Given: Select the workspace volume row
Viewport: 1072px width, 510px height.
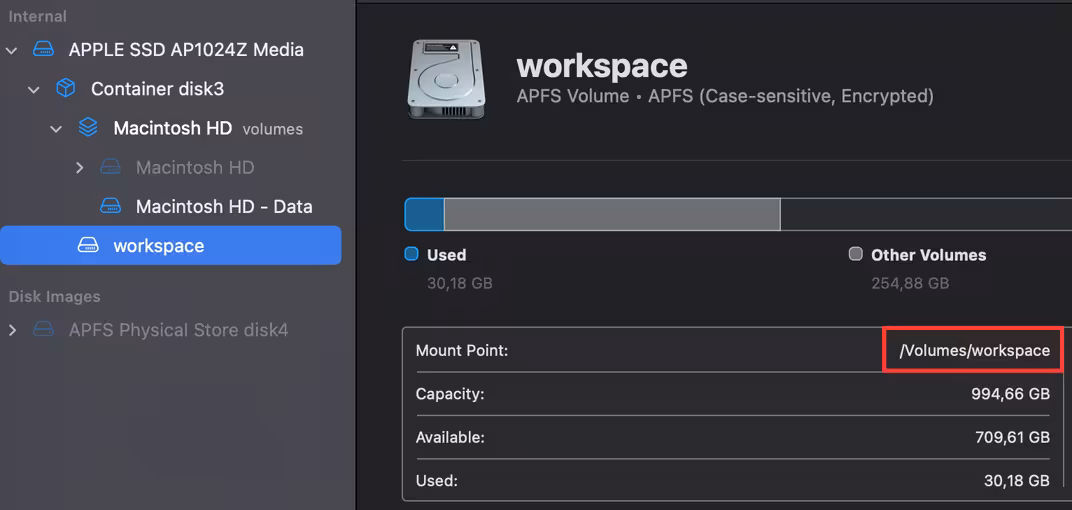Looking at the screenshot, I should 171,245.
